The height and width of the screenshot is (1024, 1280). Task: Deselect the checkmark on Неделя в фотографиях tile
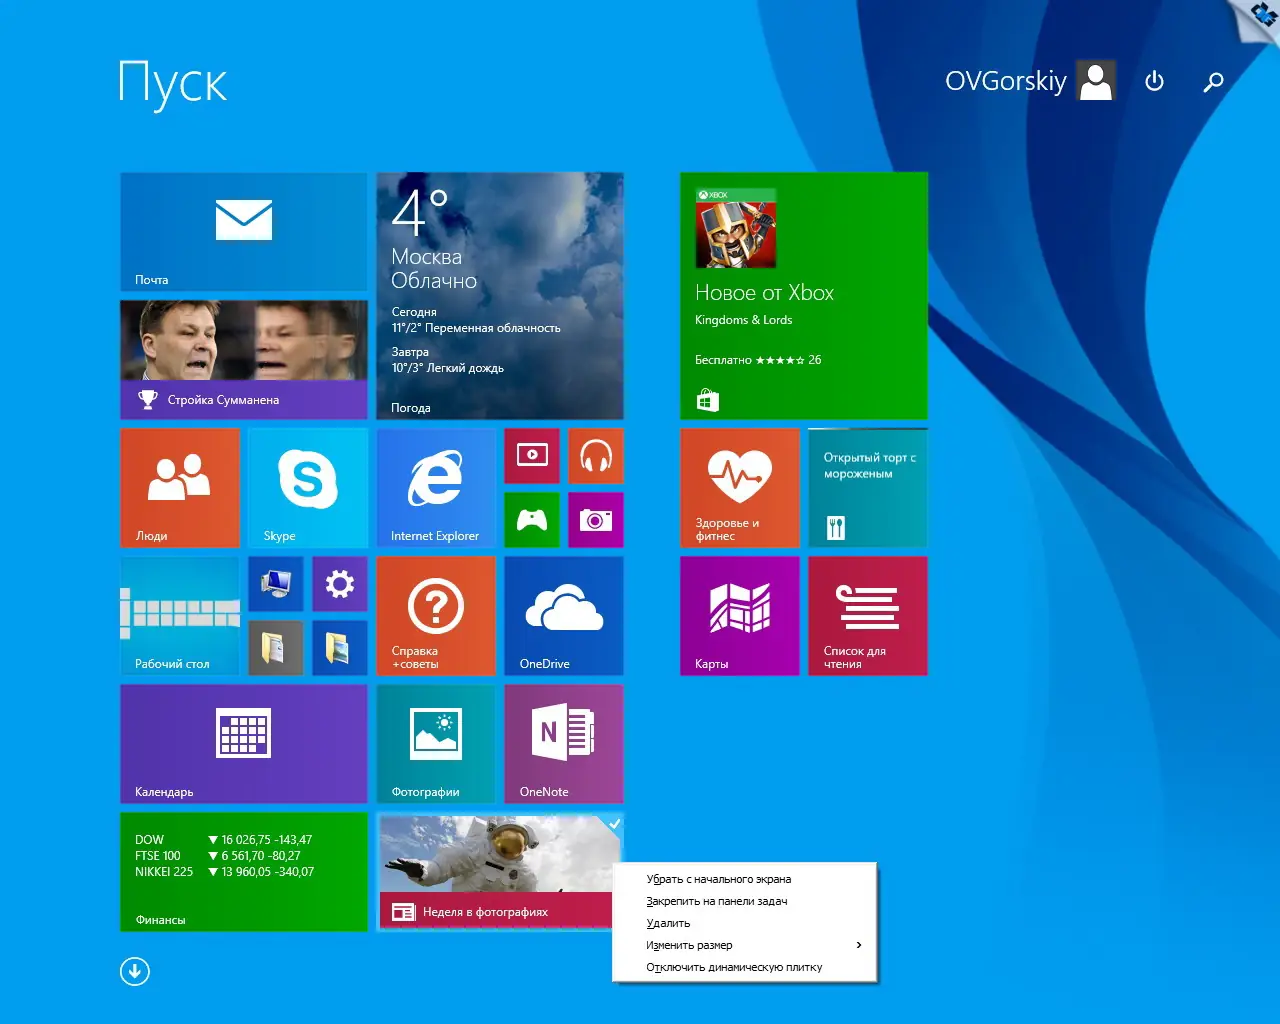[x=613, y=822]
